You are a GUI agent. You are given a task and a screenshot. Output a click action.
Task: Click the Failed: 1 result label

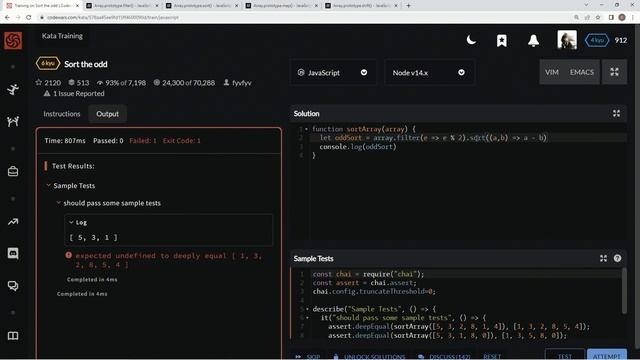coord(143,140)
